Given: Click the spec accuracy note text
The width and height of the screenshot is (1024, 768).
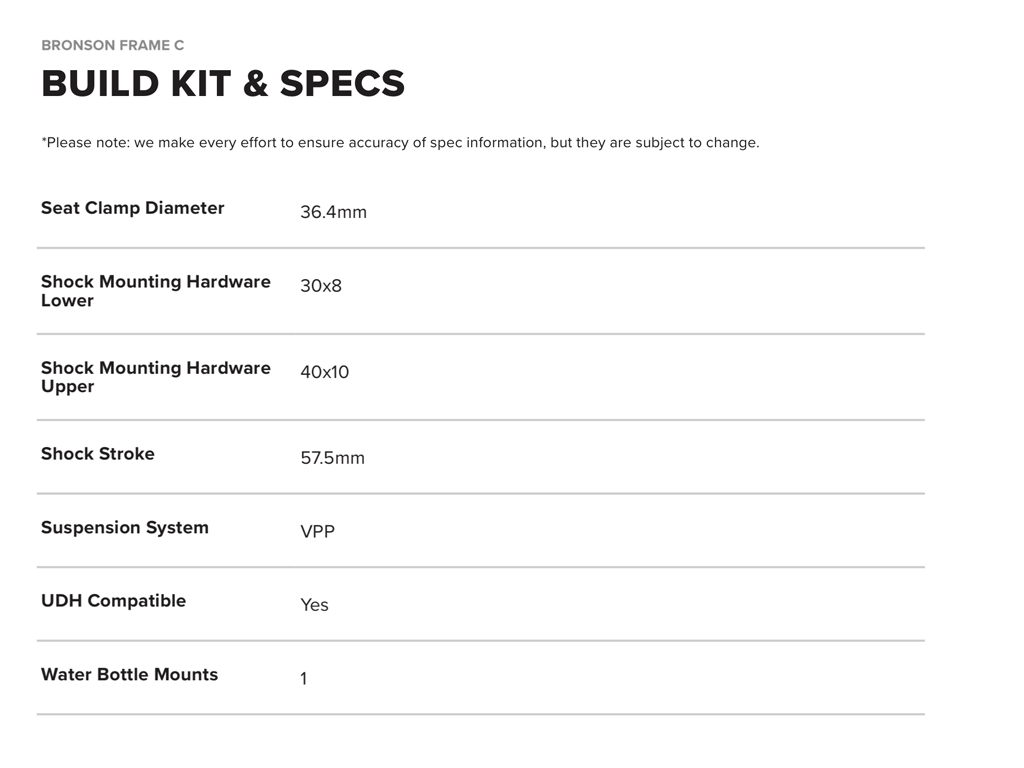Looking at the screenshot, I should (x=400, y=143).
